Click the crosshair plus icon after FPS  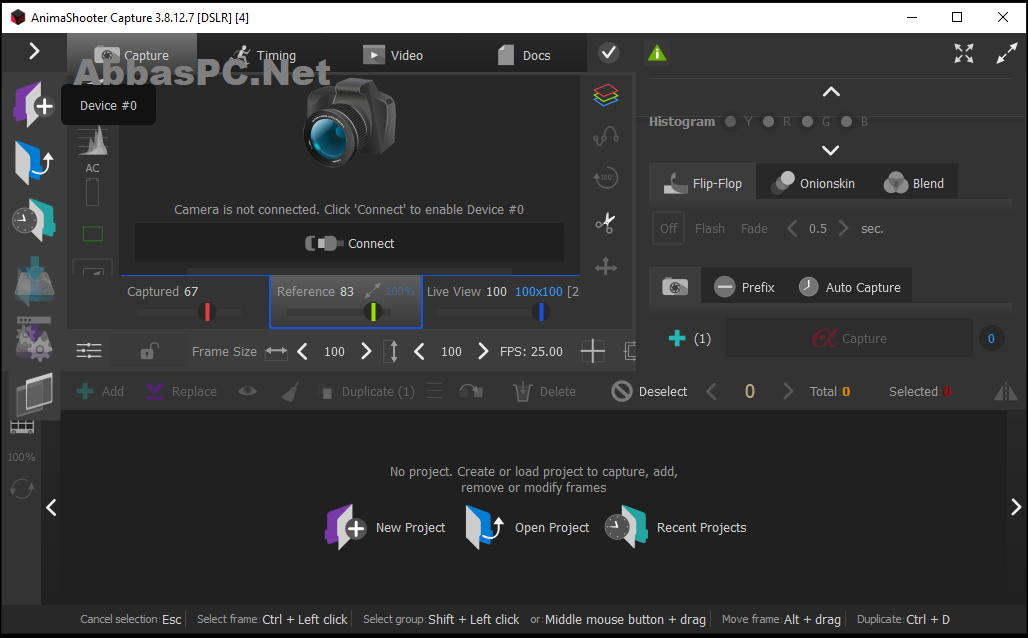593,351
